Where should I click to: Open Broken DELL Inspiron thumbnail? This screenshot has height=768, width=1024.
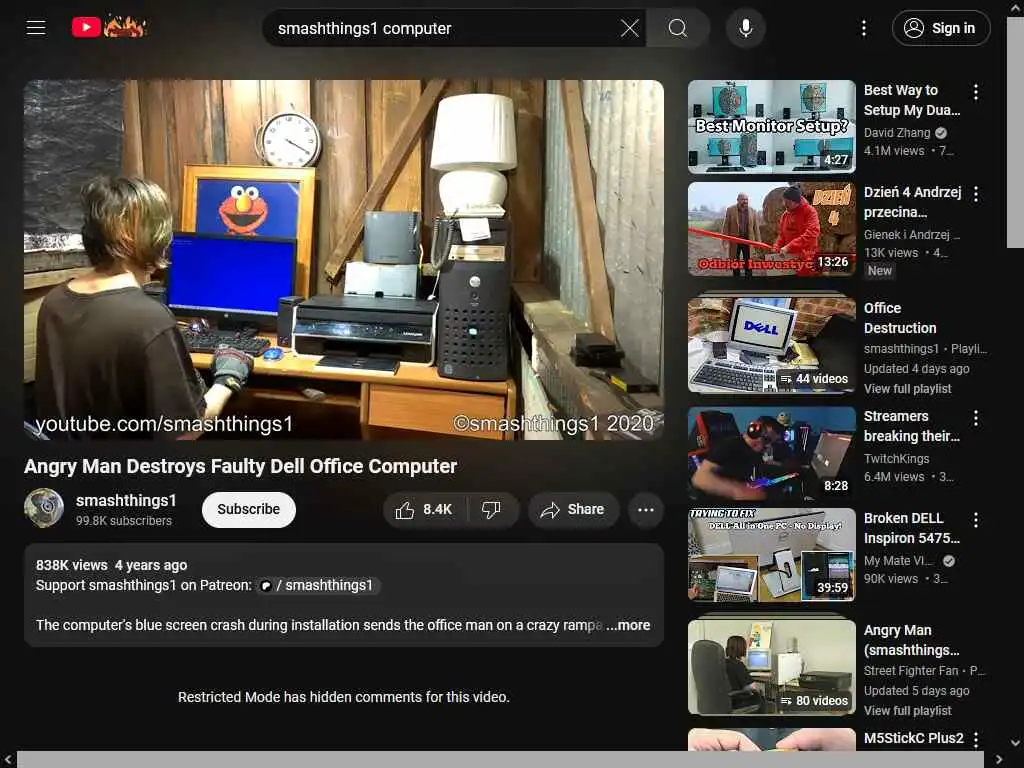pos(771,555)
